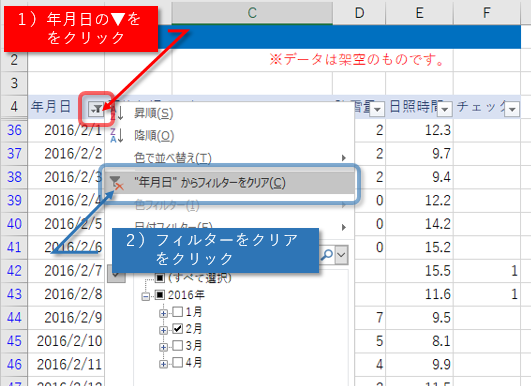Expand the 2月 tree node
The height and width of the screenshot is (386, 531).
(x=163, y=330)
